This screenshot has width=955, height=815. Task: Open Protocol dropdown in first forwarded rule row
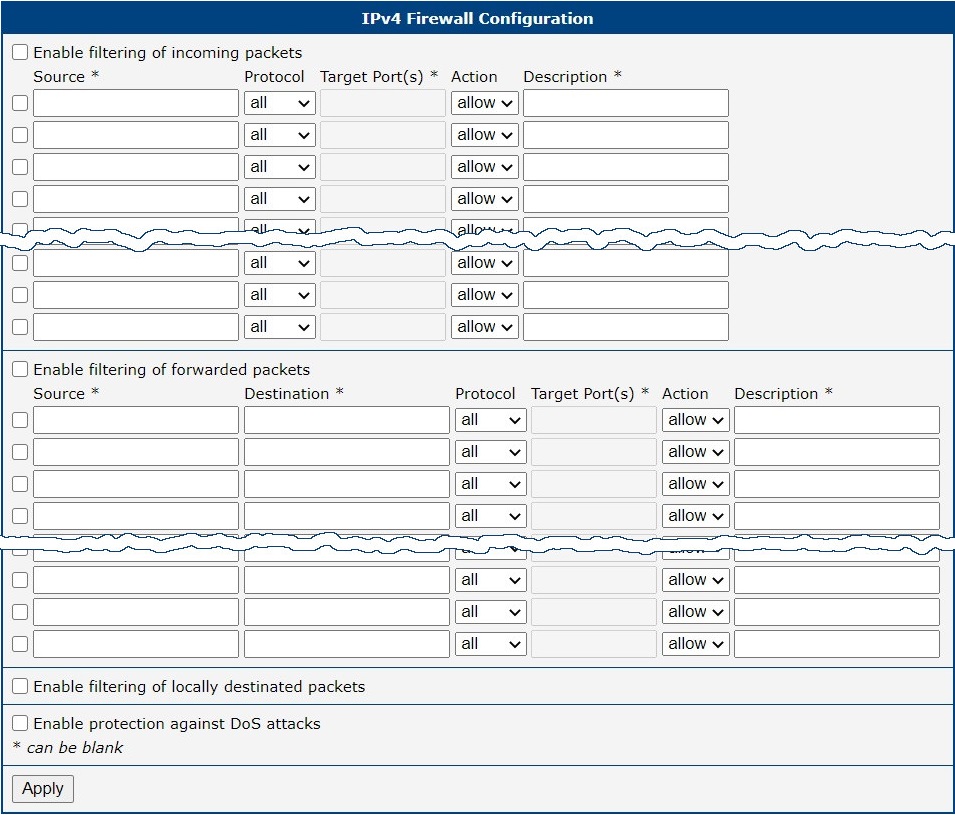(x=491, y=420)
